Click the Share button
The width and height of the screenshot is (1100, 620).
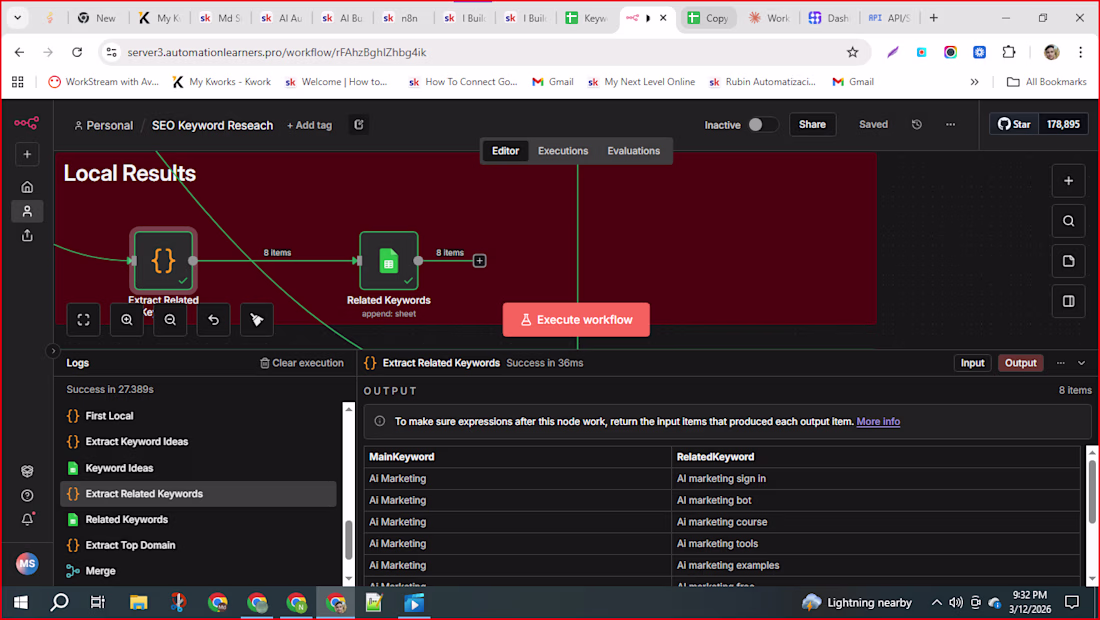(x=812, y=124)
